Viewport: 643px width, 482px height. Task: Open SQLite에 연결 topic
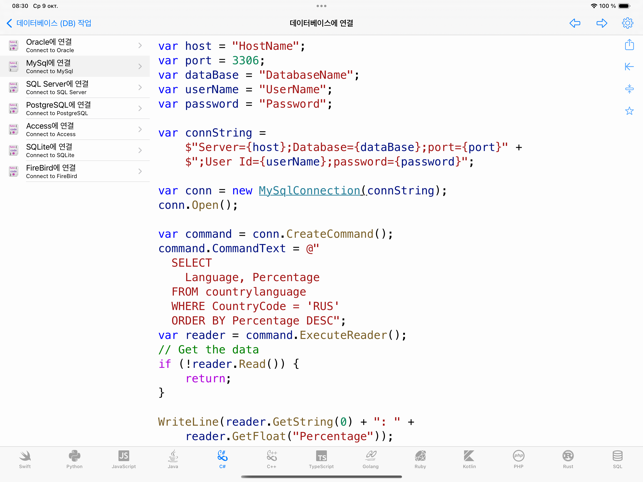pyautogui.click(x=75, y=150)
